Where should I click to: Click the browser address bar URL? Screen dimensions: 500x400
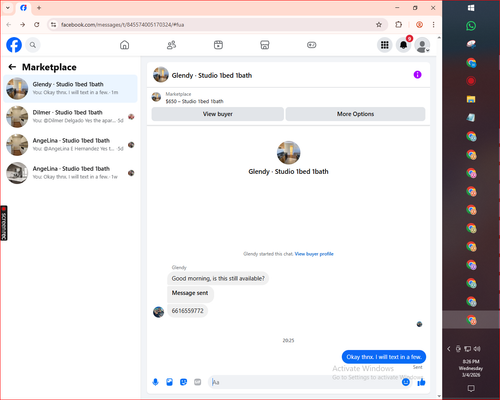122,25
